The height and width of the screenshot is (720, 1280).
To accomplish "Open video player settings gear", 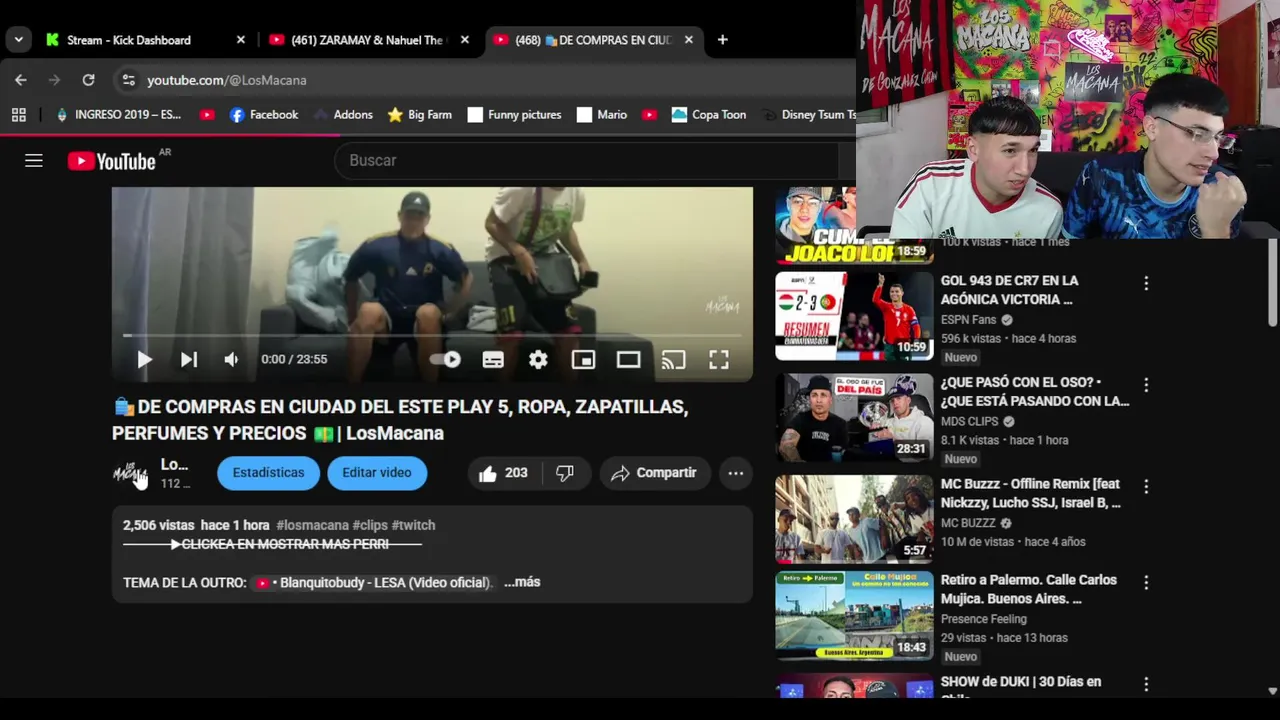I will pos(538,360).
